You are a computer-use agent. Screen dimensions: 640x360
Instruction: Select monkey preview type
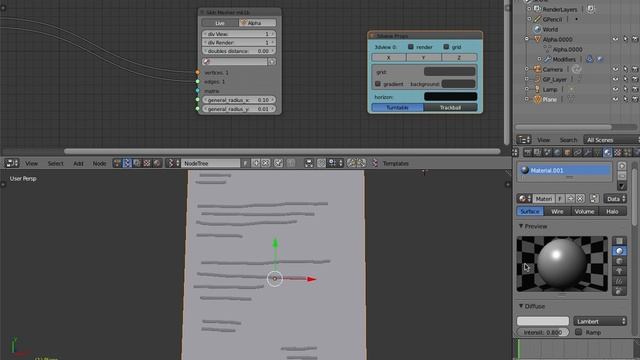[619, 271]
